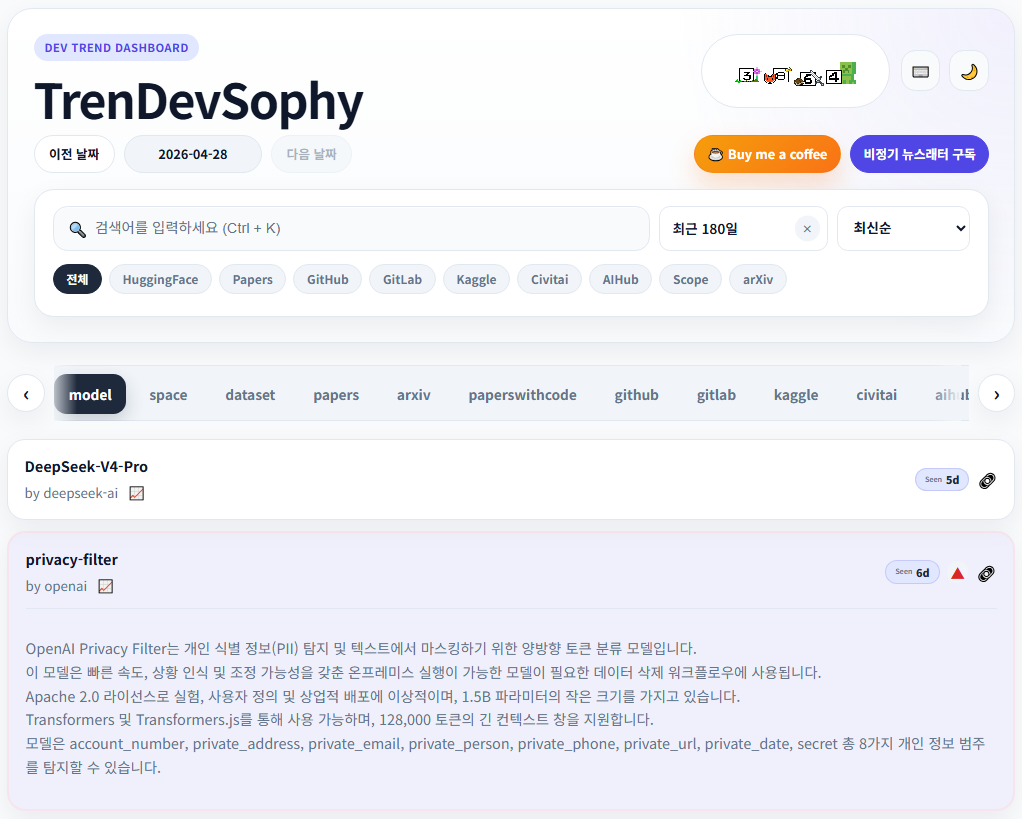The width and height of the screenshot is (1022, 820).
Task: Collapse the privacy-filter card title
Action: (x=72, y=560)
